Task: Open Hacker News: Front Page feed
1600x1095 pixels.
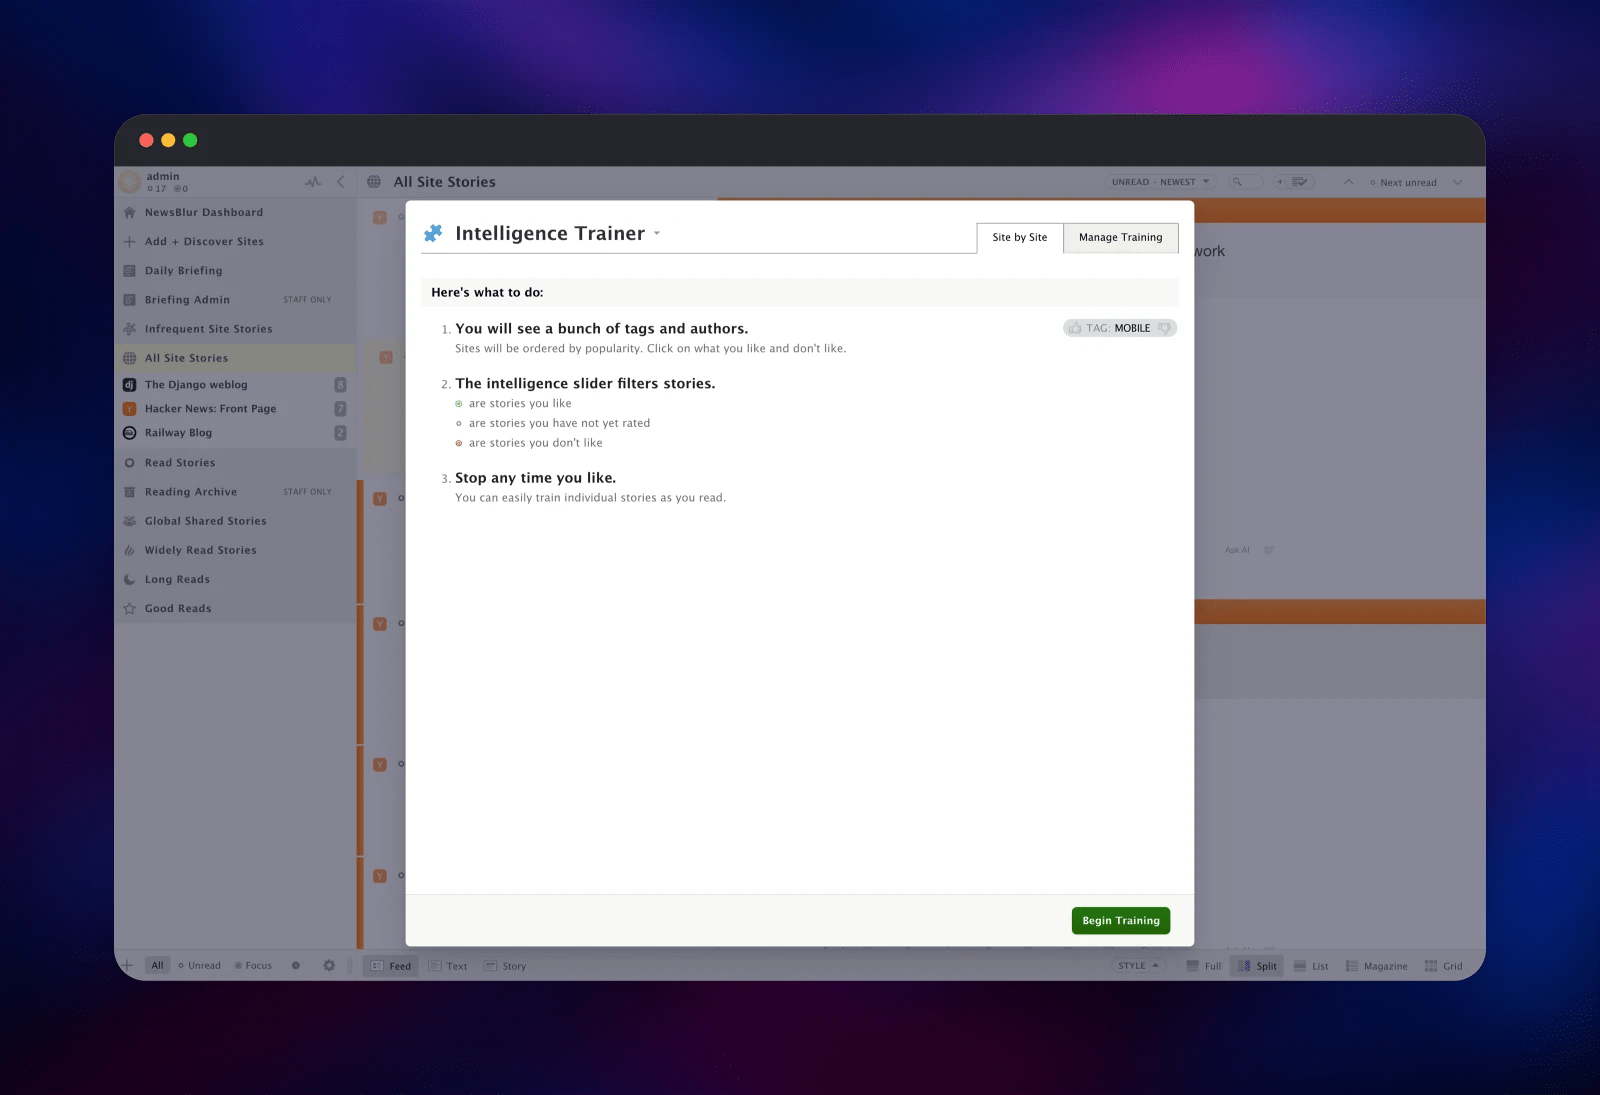Action: [x=210, y=408]
